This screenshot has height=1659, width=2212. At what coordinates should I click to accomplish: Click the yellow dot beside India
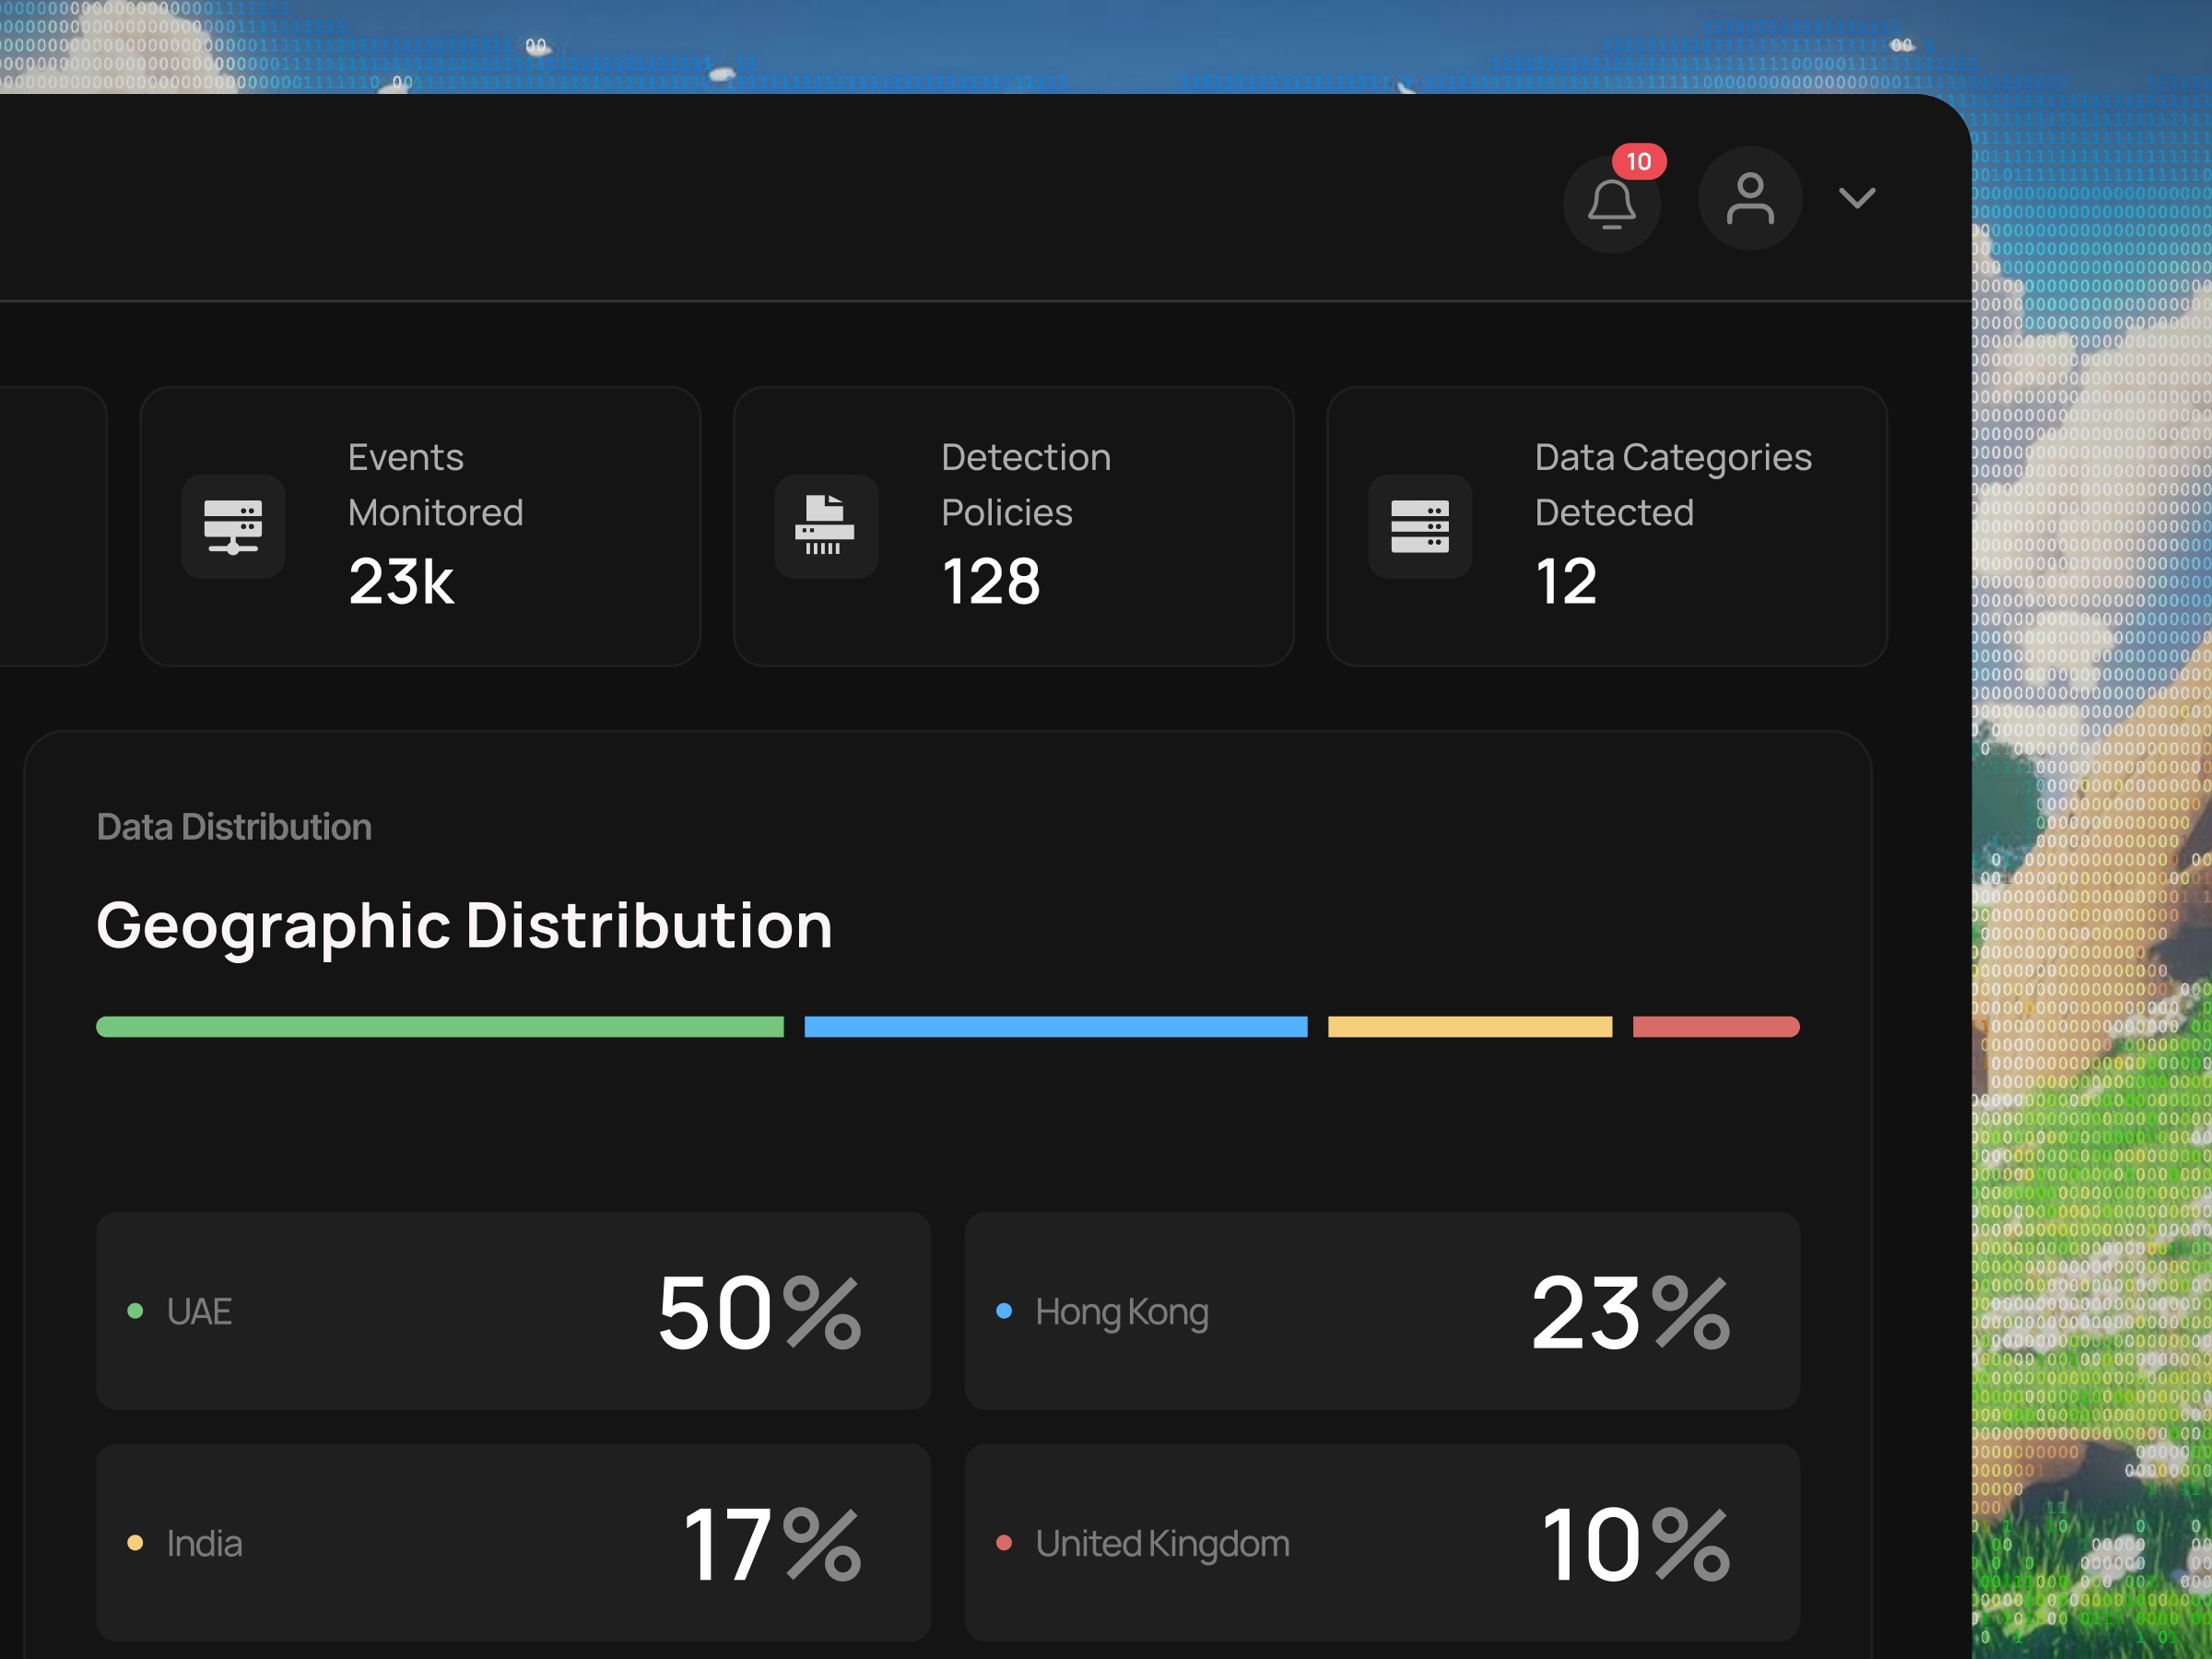(135, 1543)
